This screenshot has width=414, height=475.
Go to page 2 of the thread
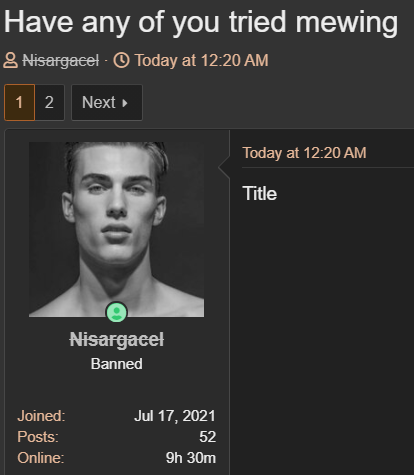[x=49, y=102]
